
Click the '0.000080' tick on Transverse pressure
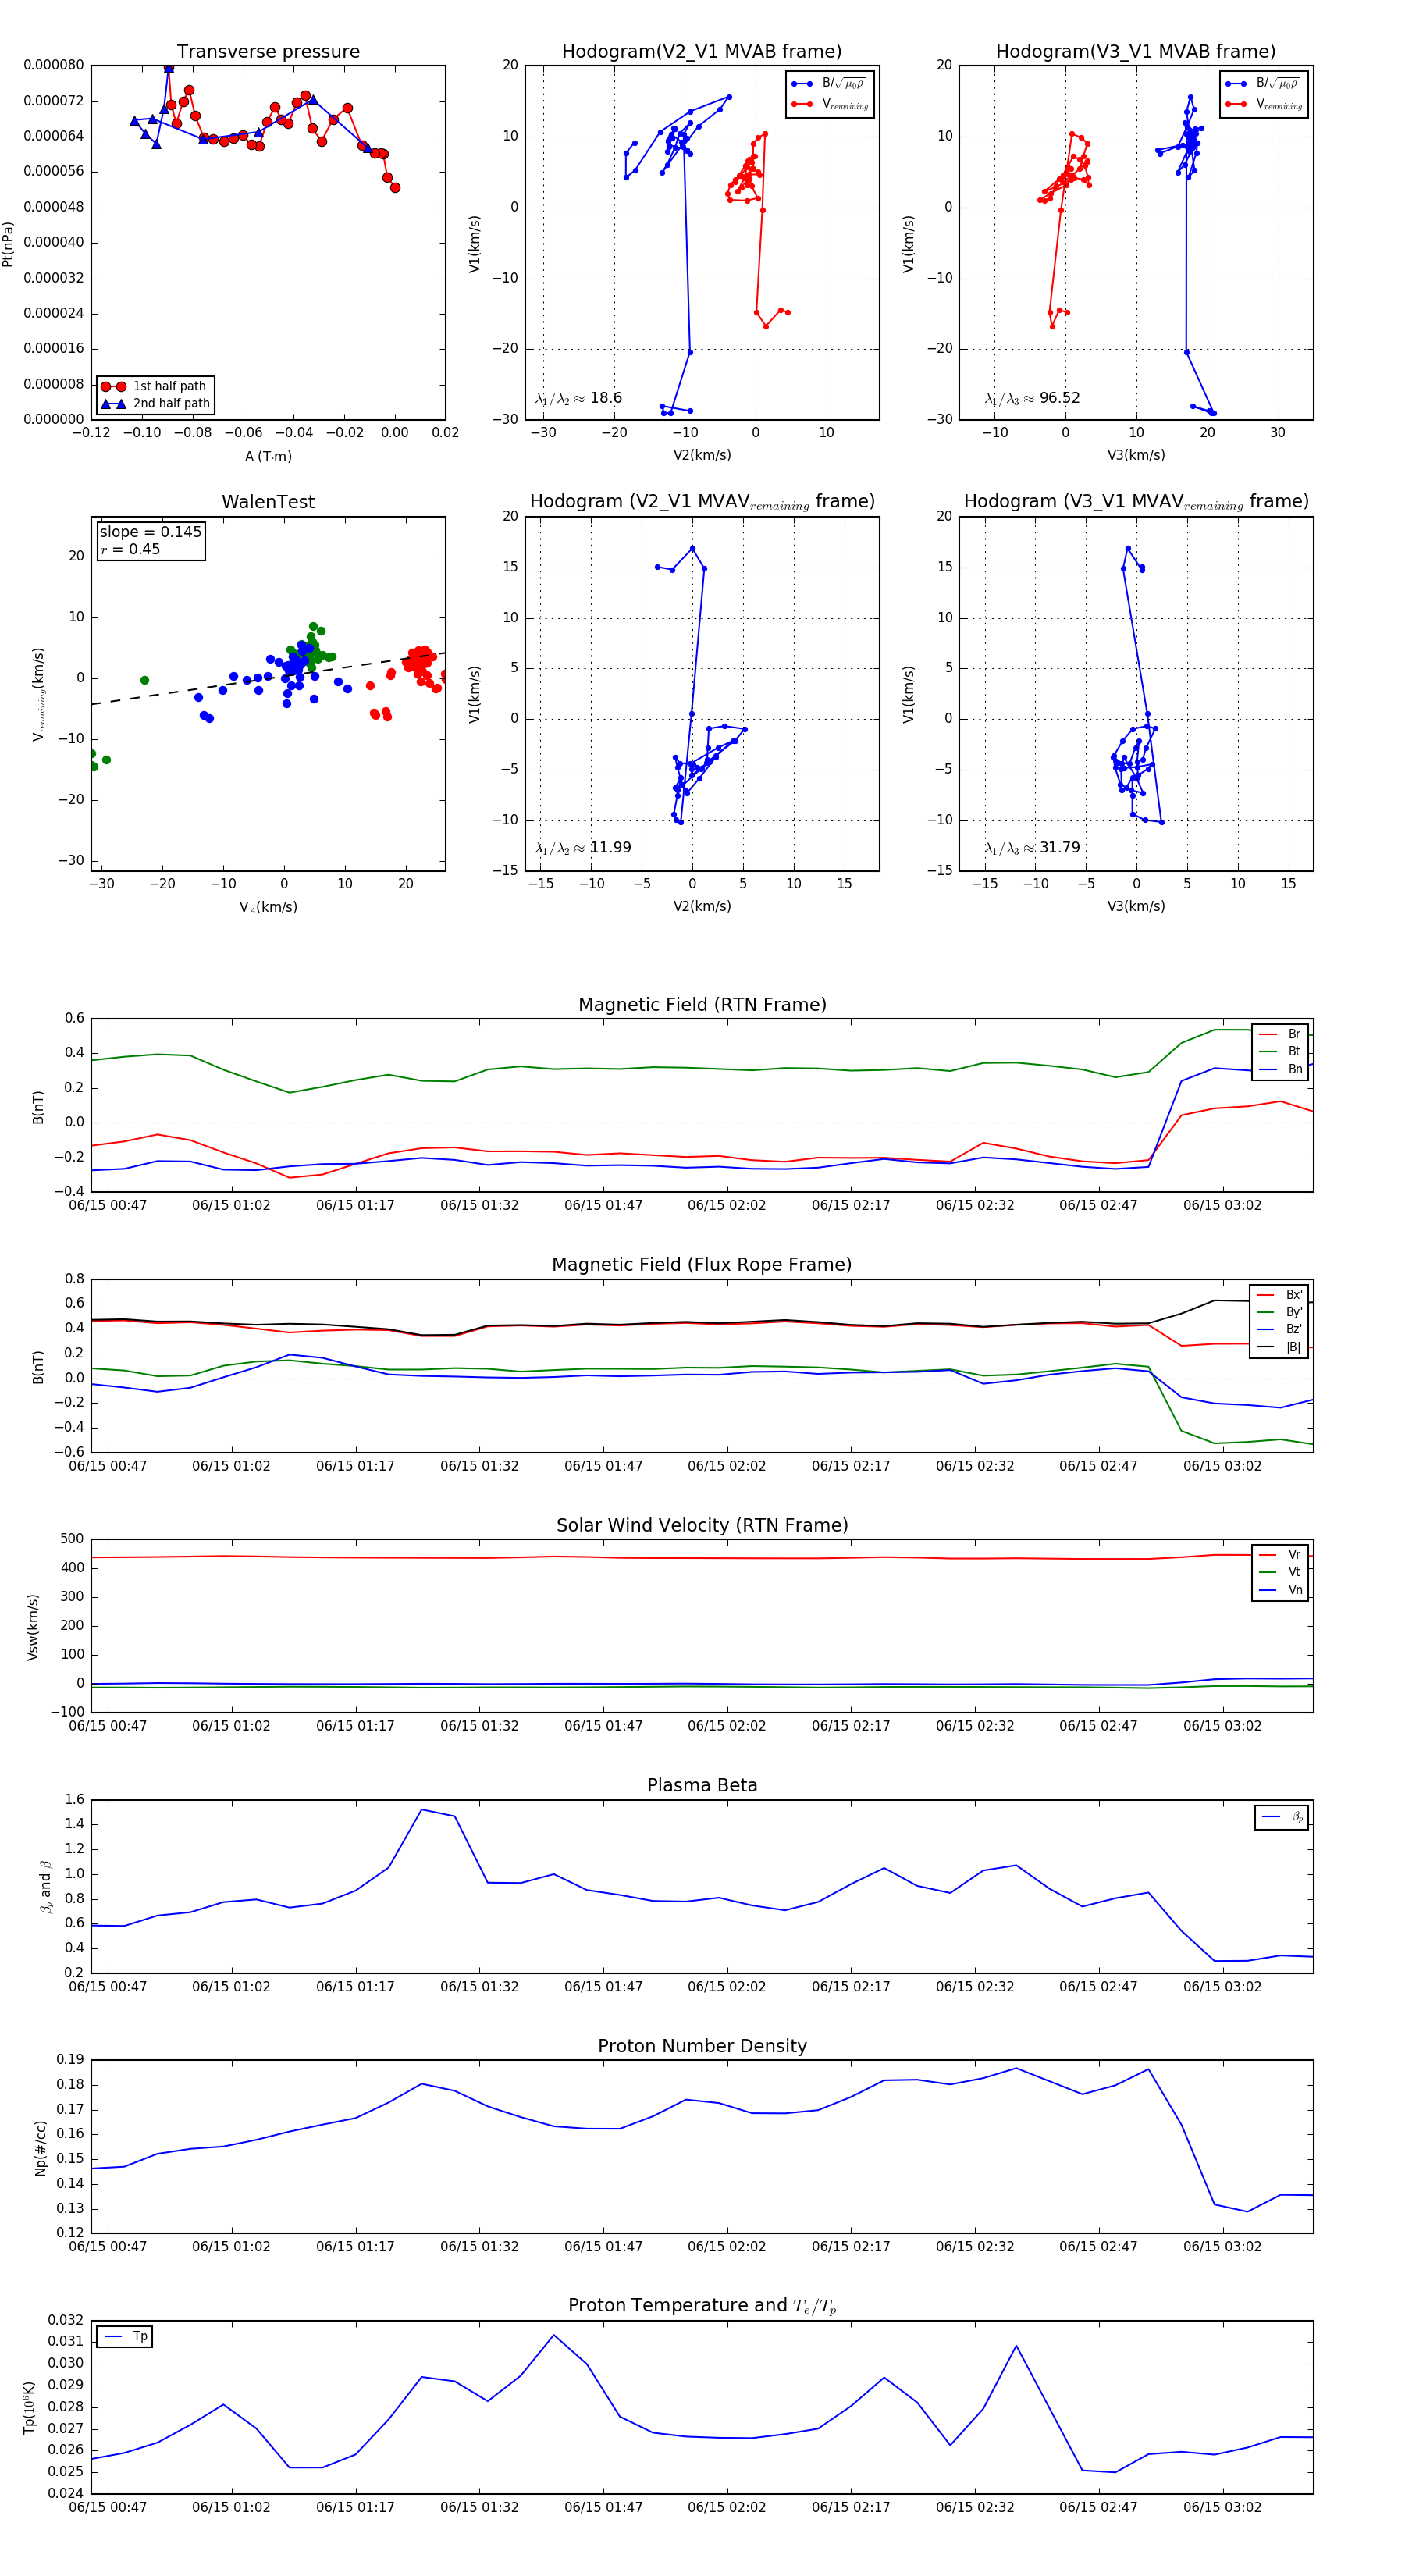pyautogui.click(x=54, y=65)
